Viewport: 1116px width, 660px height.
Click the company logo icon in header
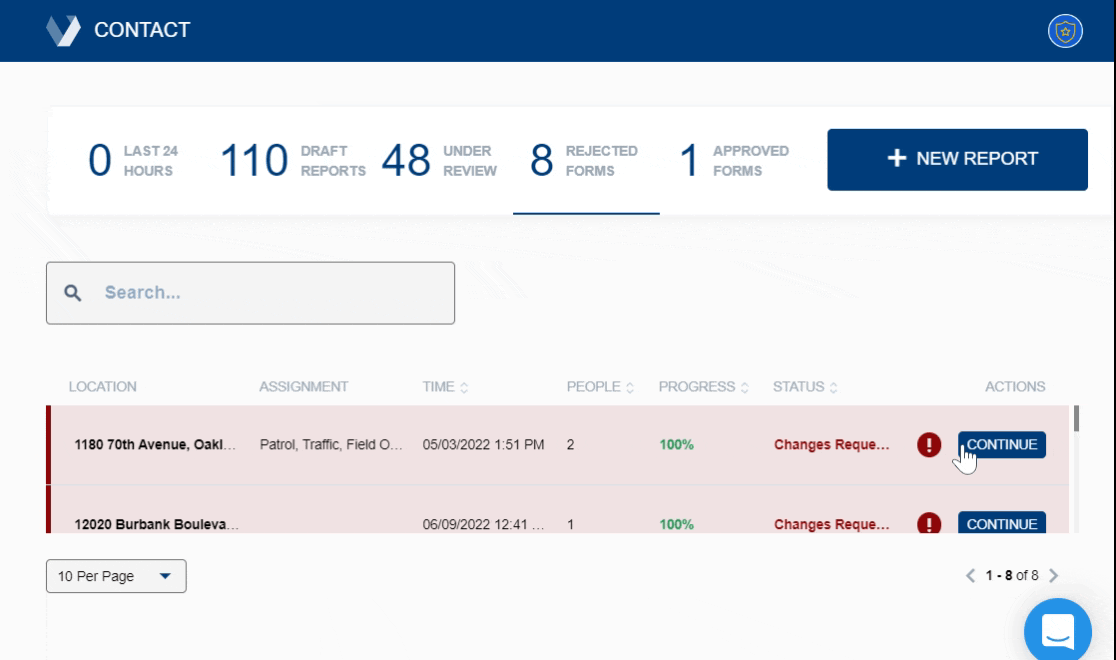[62, 32]
